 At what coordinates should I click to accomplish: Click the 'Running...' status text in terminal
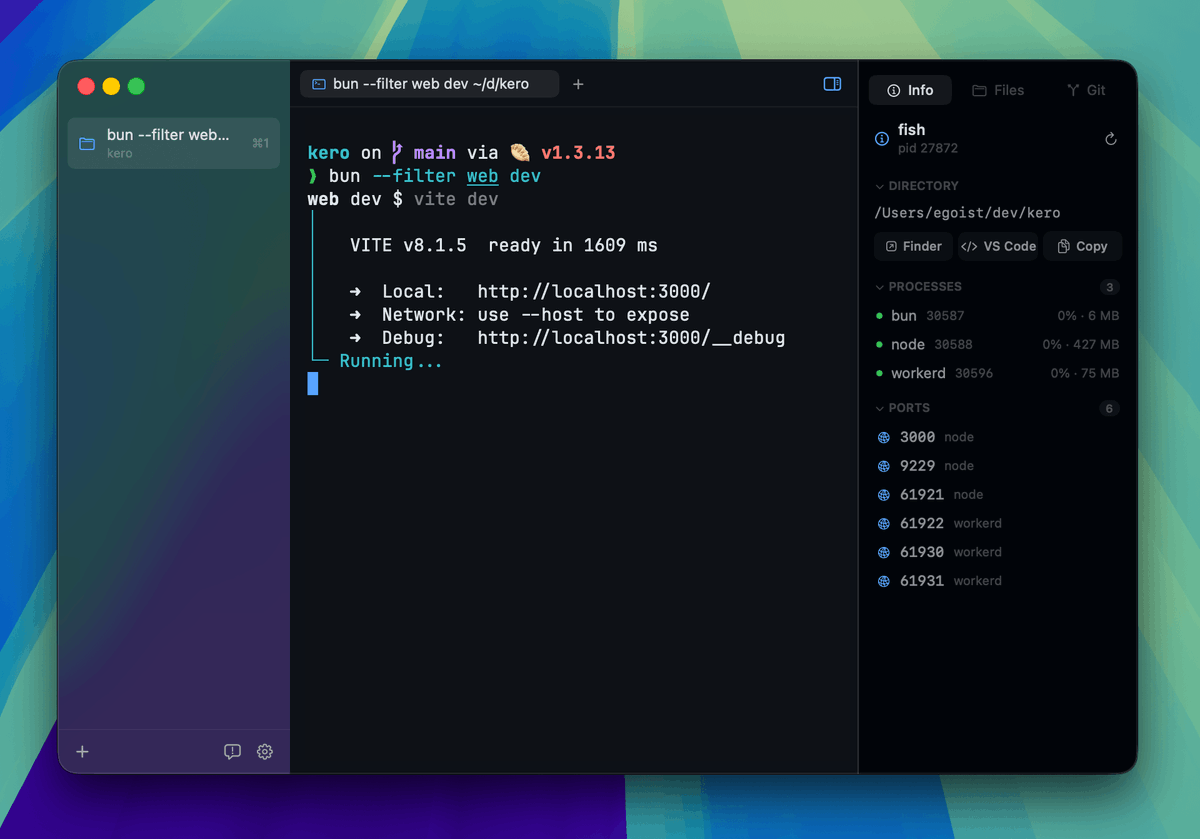391,361
